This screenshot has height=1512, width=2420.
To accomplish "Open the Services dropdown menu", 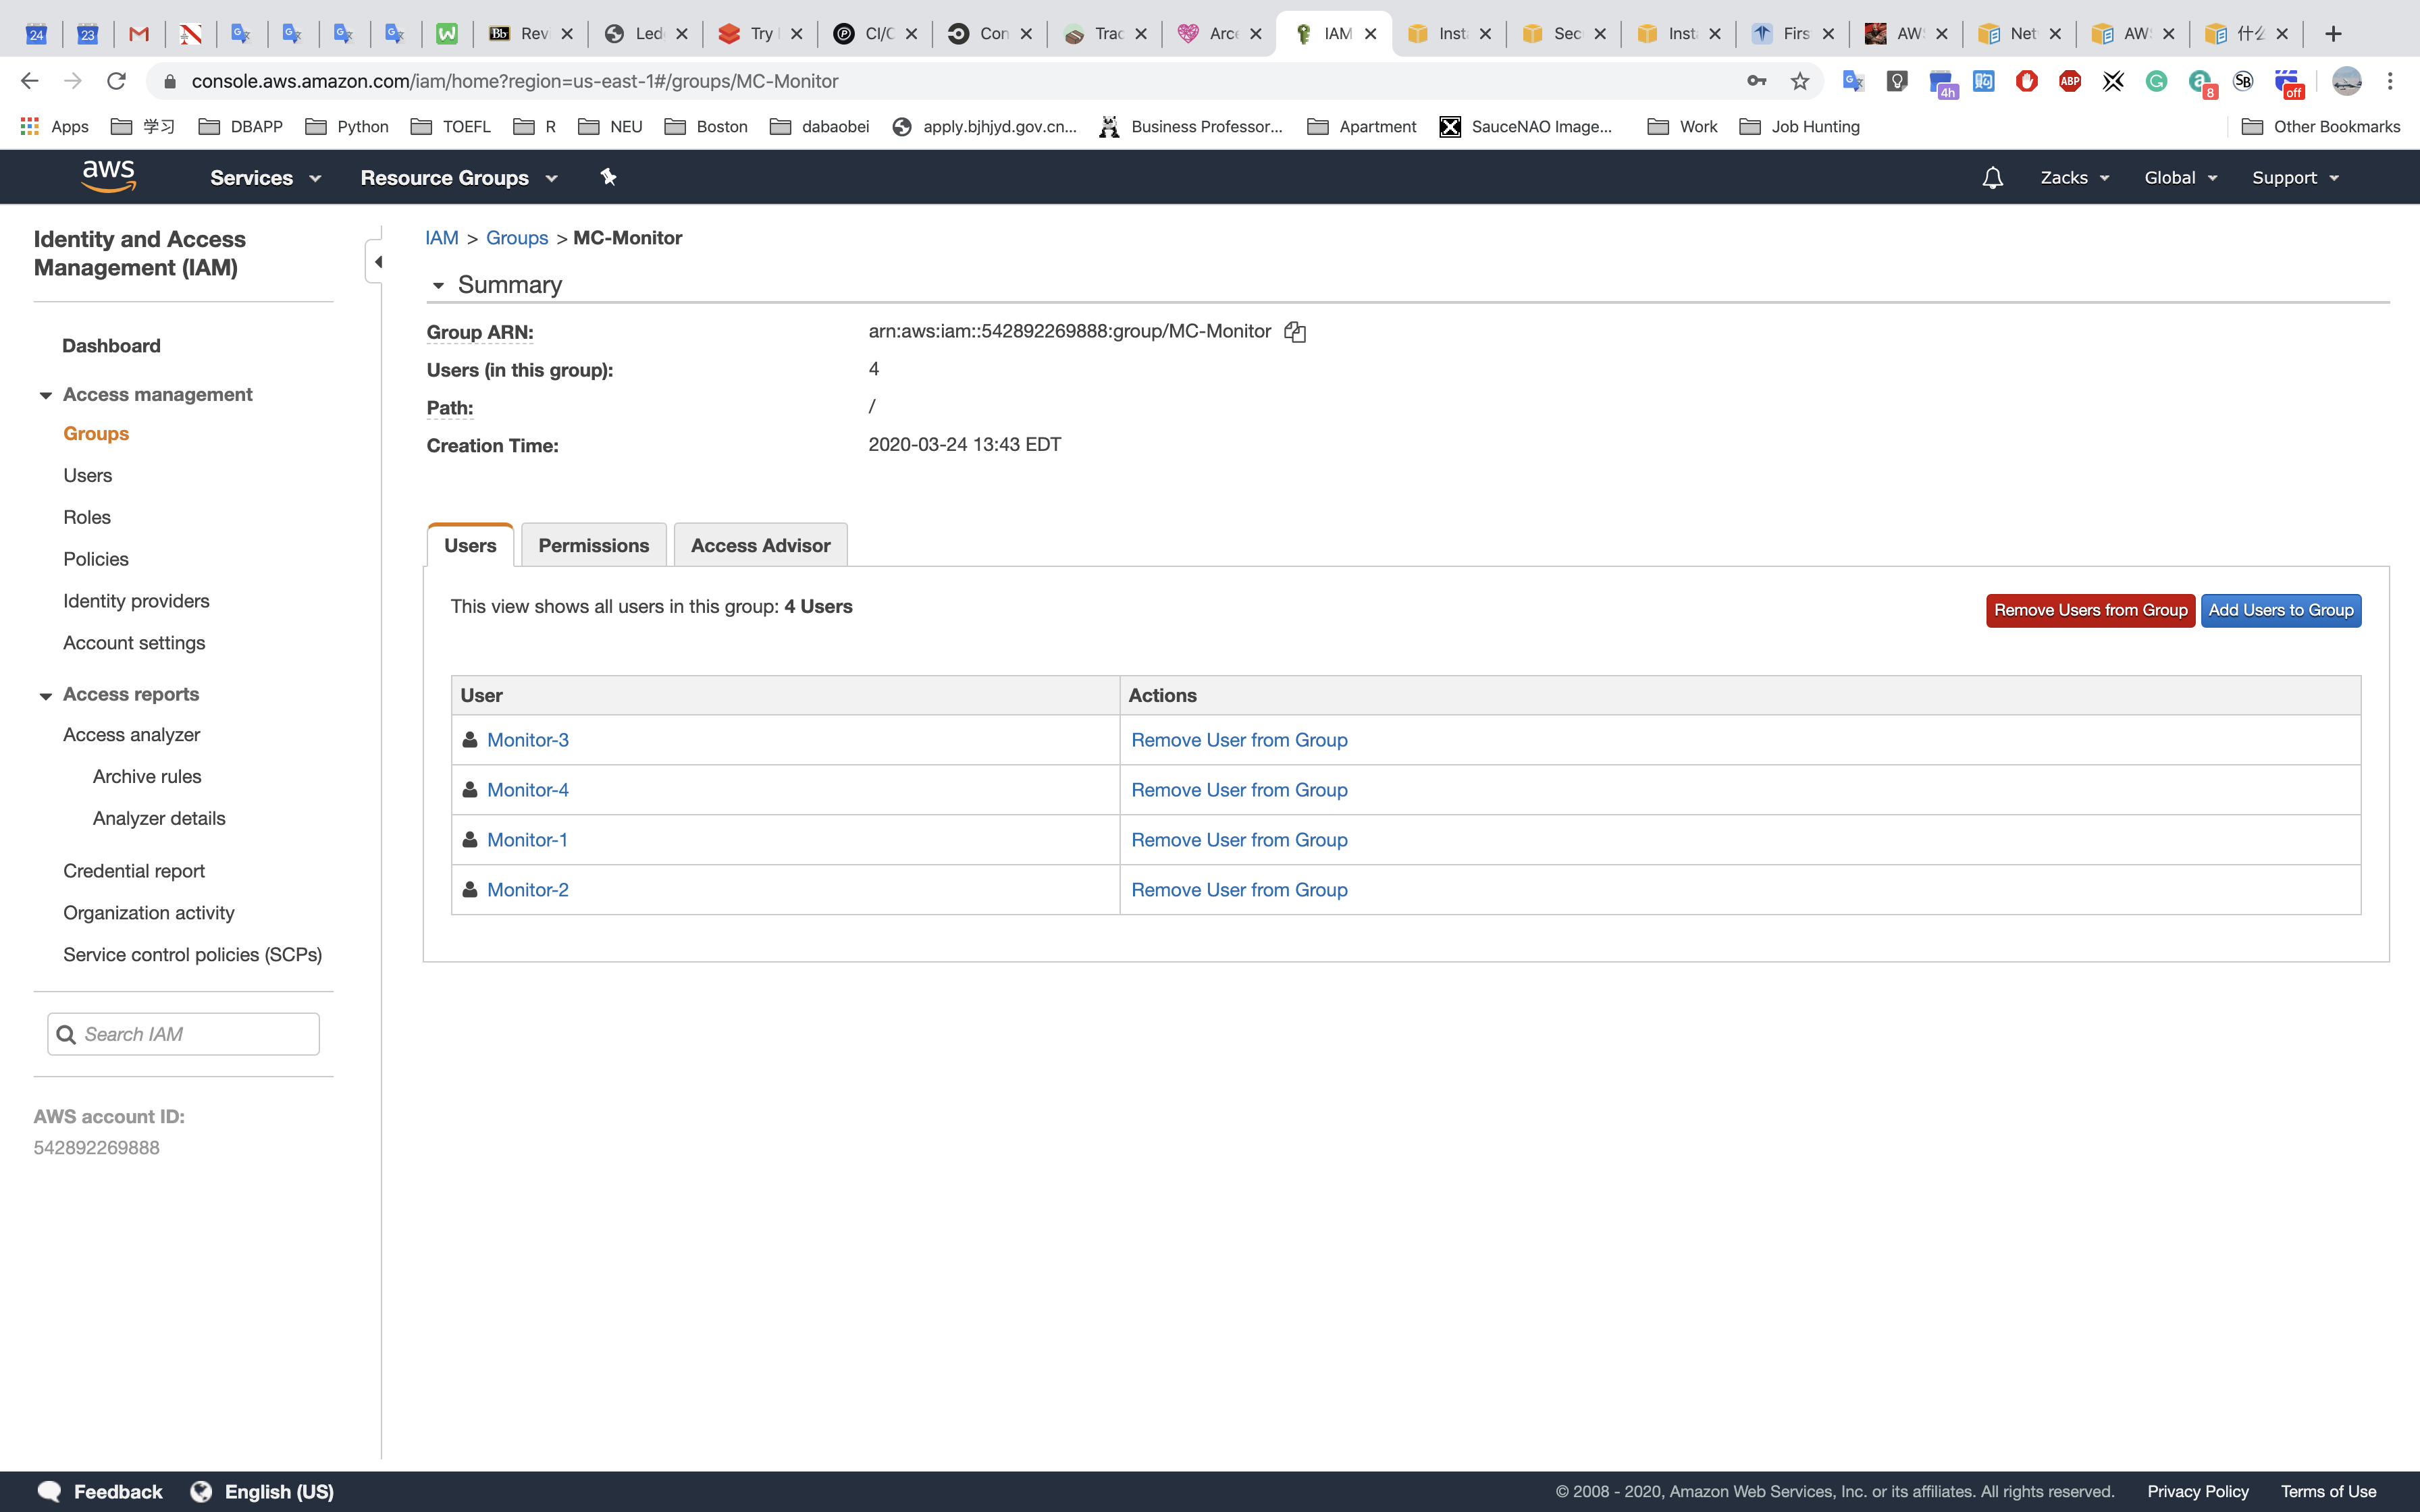I will [x=265, y=178].
